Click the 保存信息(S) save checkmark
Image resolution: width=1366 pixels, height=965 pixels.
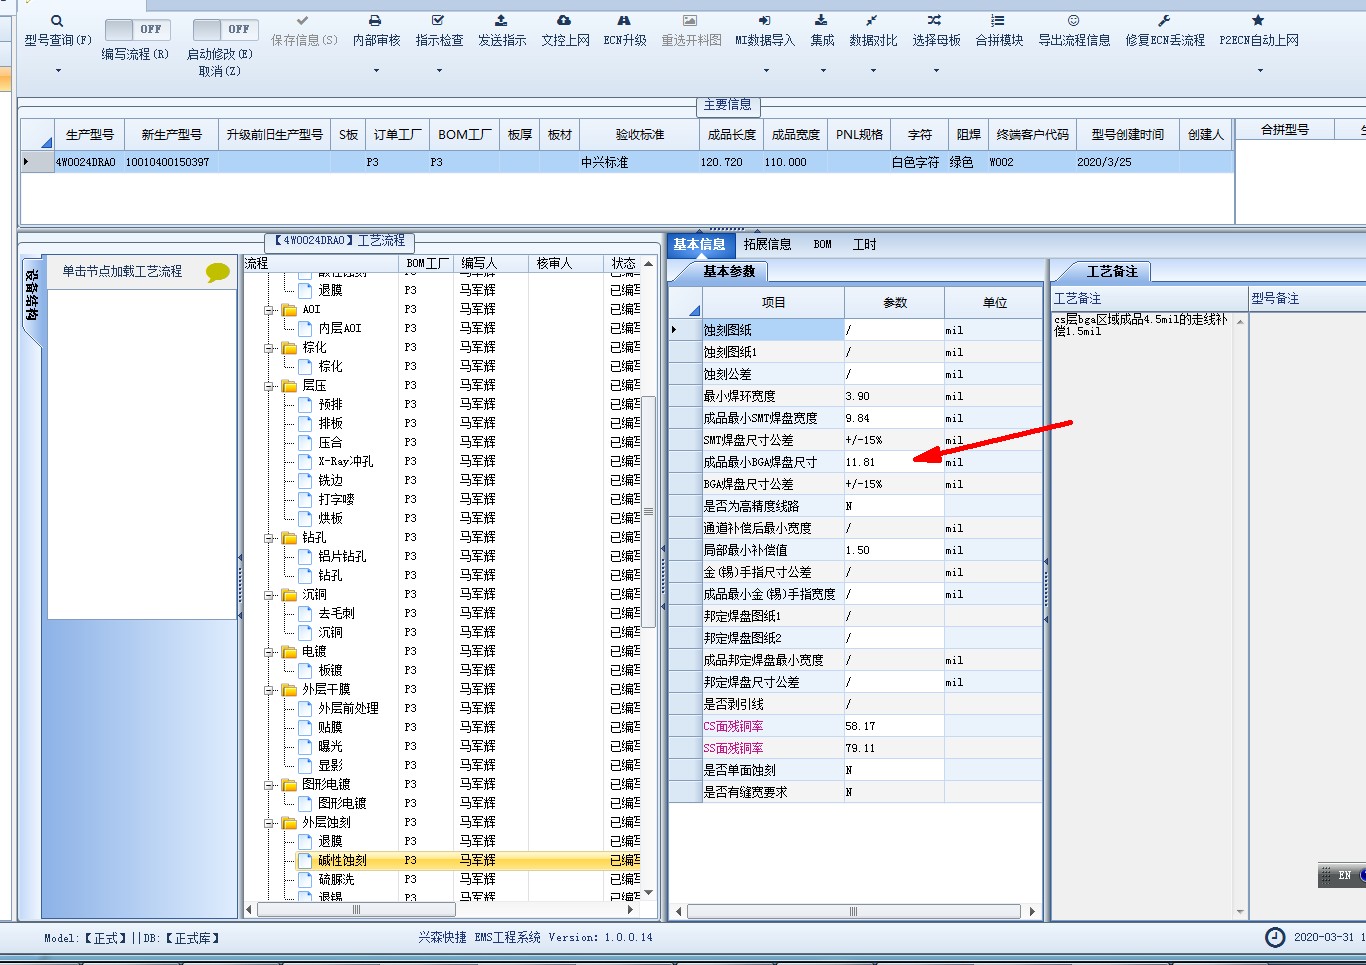click(303, 21)
